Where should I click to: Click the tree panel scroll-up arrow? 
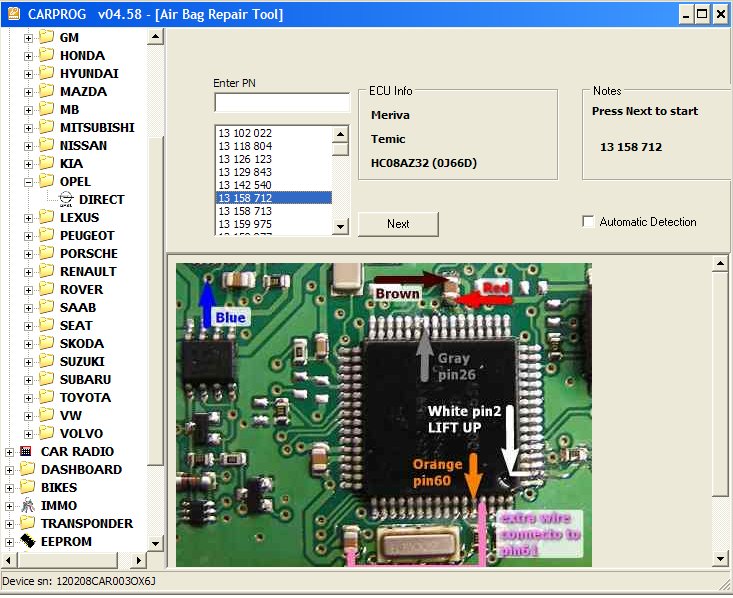(155, 36)
